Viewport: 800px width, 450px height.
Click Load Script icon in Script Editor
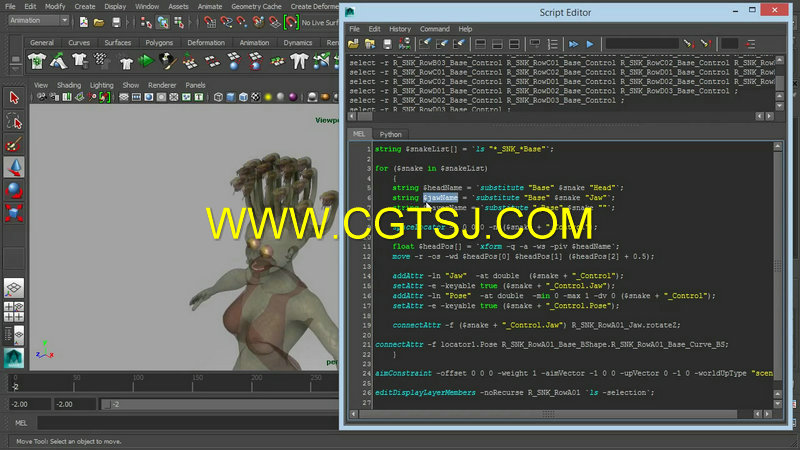354,44
